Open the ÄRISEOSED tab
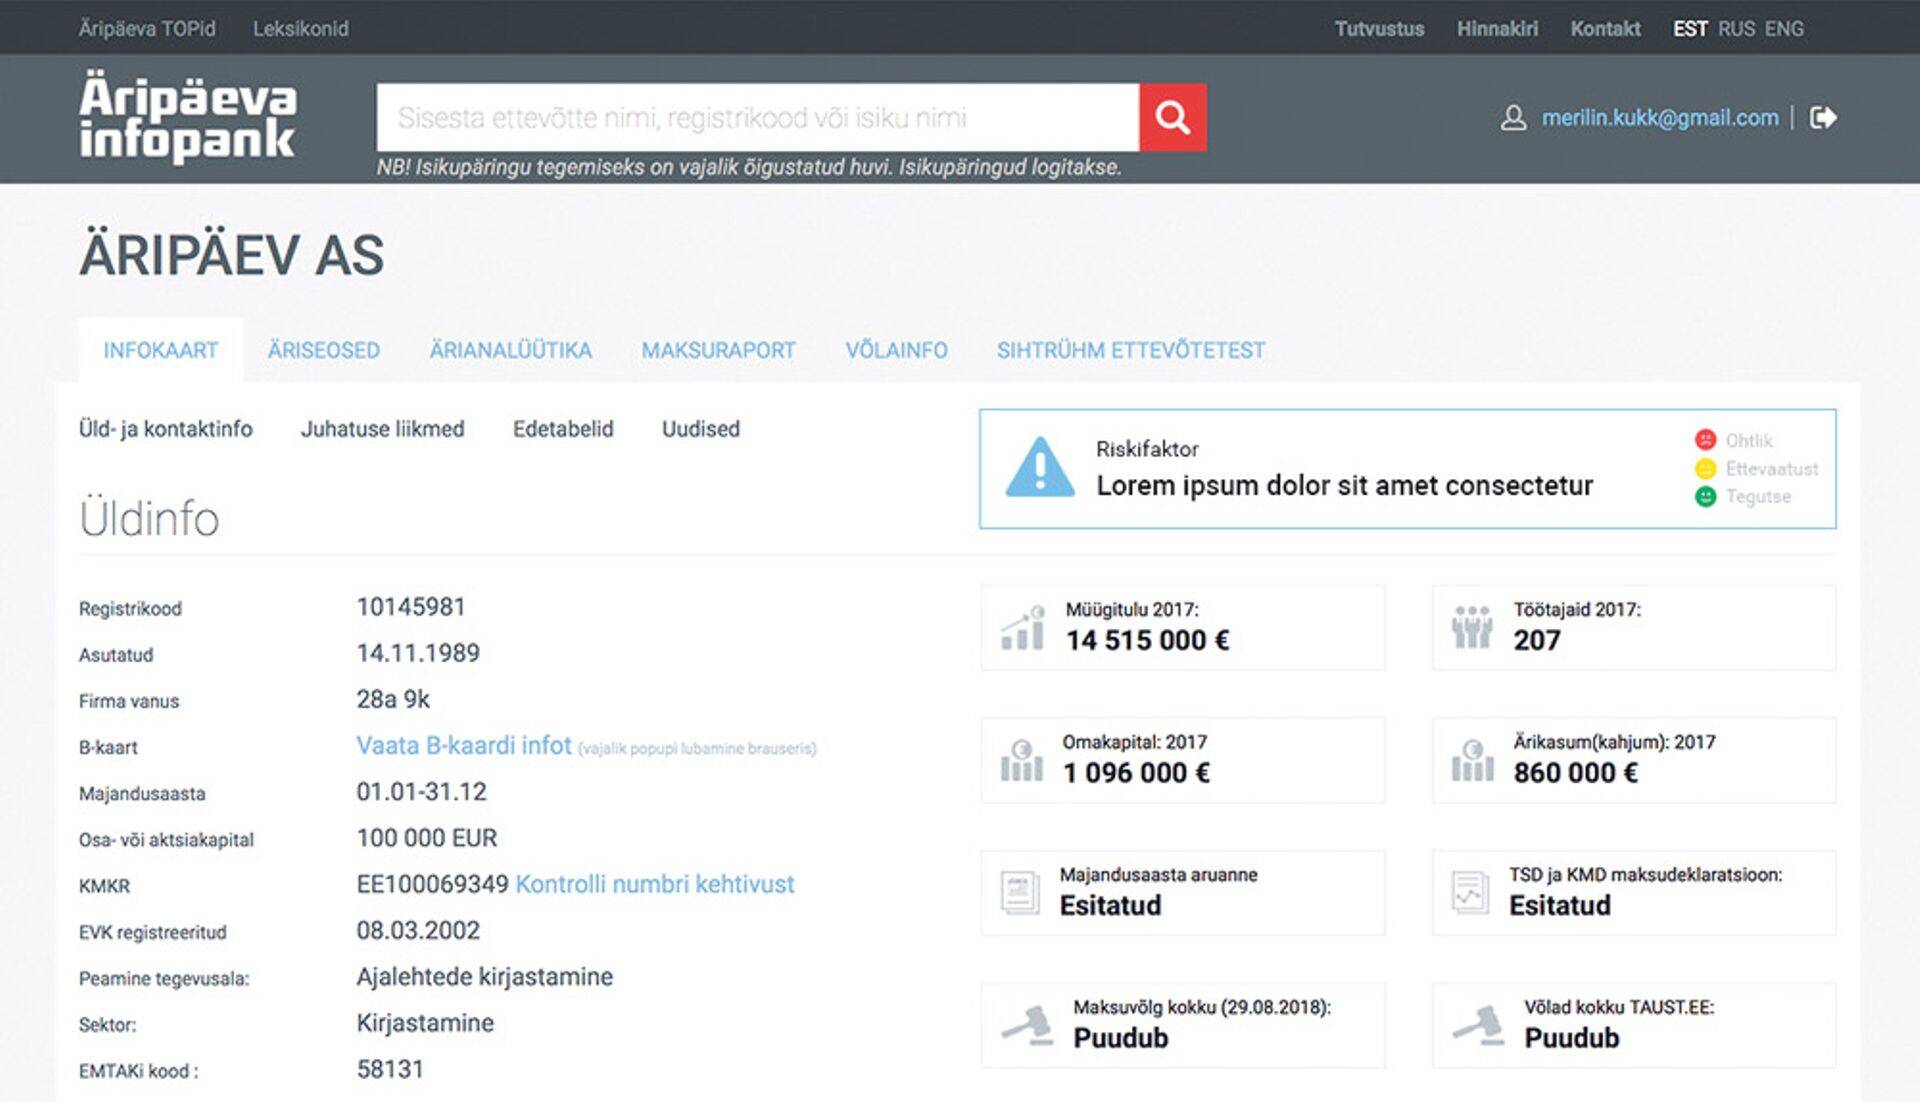 (324, 351)
